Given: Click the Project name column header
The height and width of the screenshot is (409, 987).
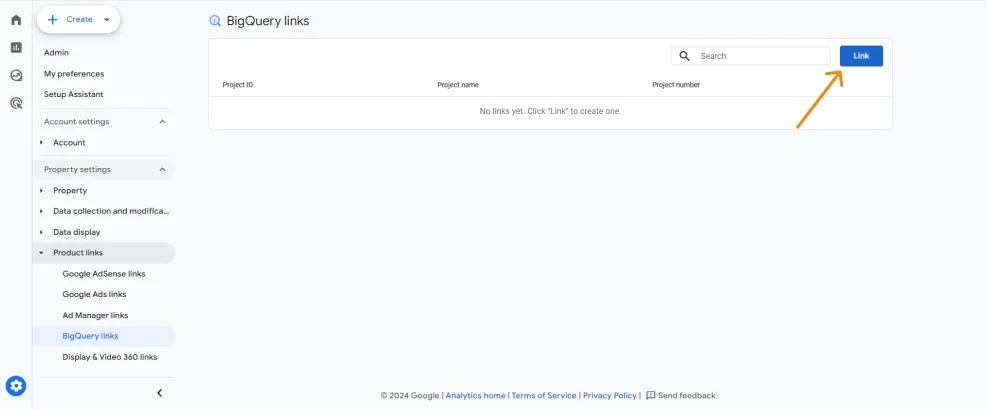Looking at the screenshot, I should [x=458, y=85].
